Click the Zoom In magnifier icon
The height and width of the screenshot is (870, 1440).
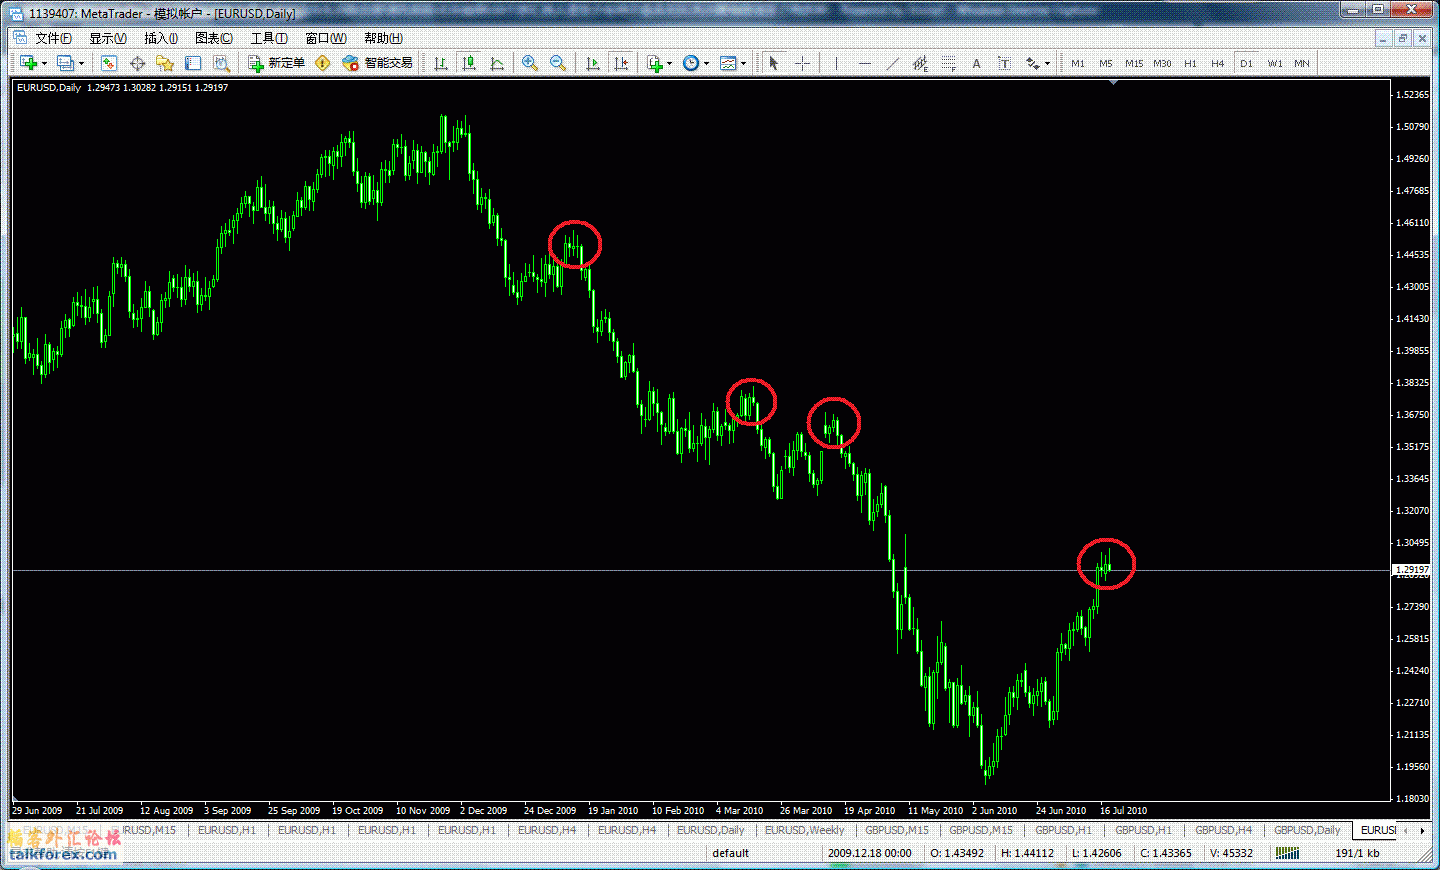530,63
